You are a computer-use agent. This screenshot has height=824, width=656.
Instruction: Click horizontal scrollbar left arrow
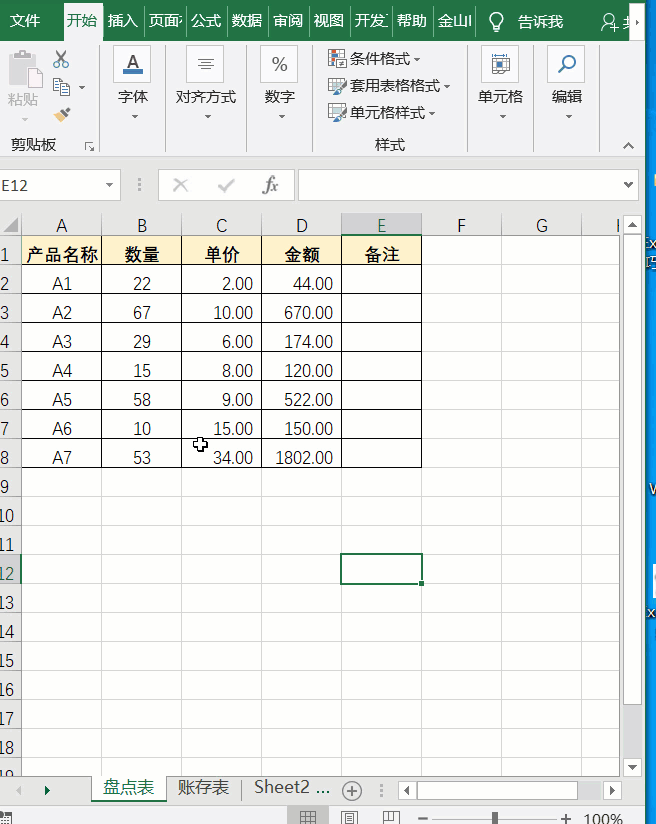(x=406, y=790)
